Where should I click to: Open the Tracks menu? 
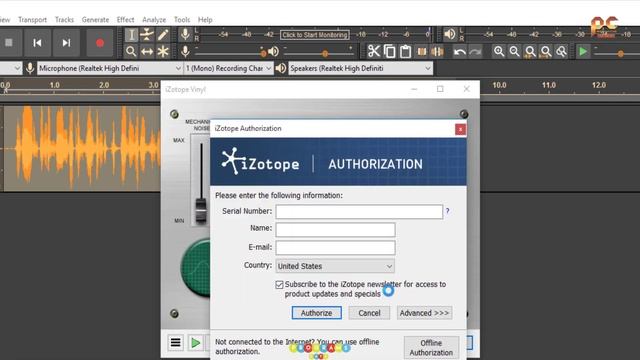[64, 20]
